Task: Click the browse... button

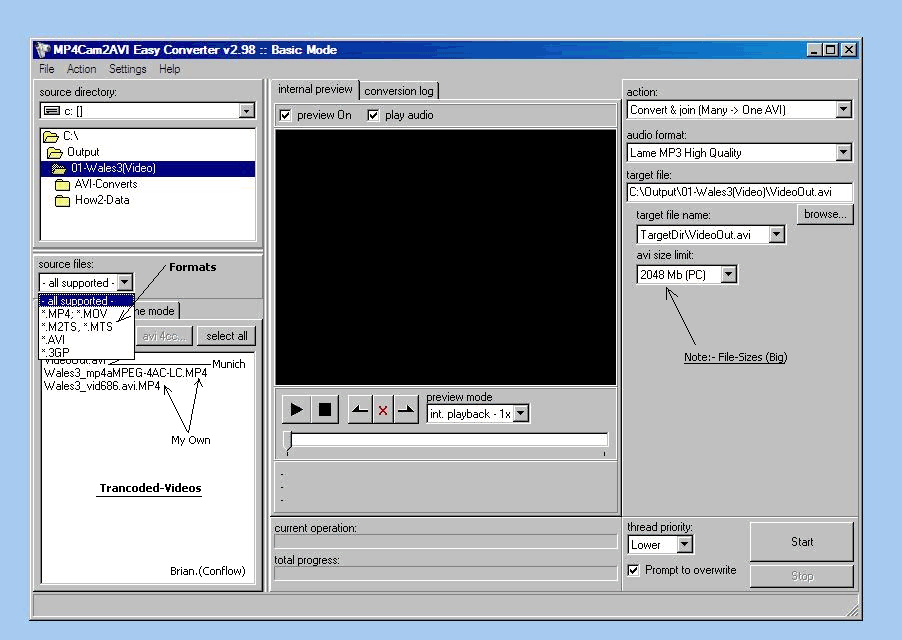Action: coord(825,214)
